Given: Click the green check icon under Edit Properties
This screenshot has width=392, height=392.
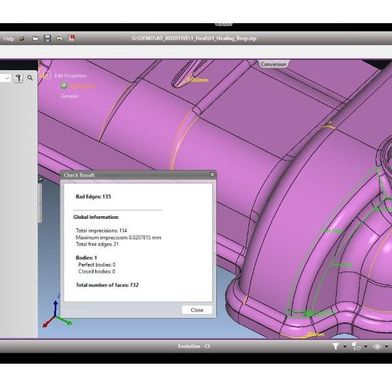Looking at the screenshot, I should (64, 86).
